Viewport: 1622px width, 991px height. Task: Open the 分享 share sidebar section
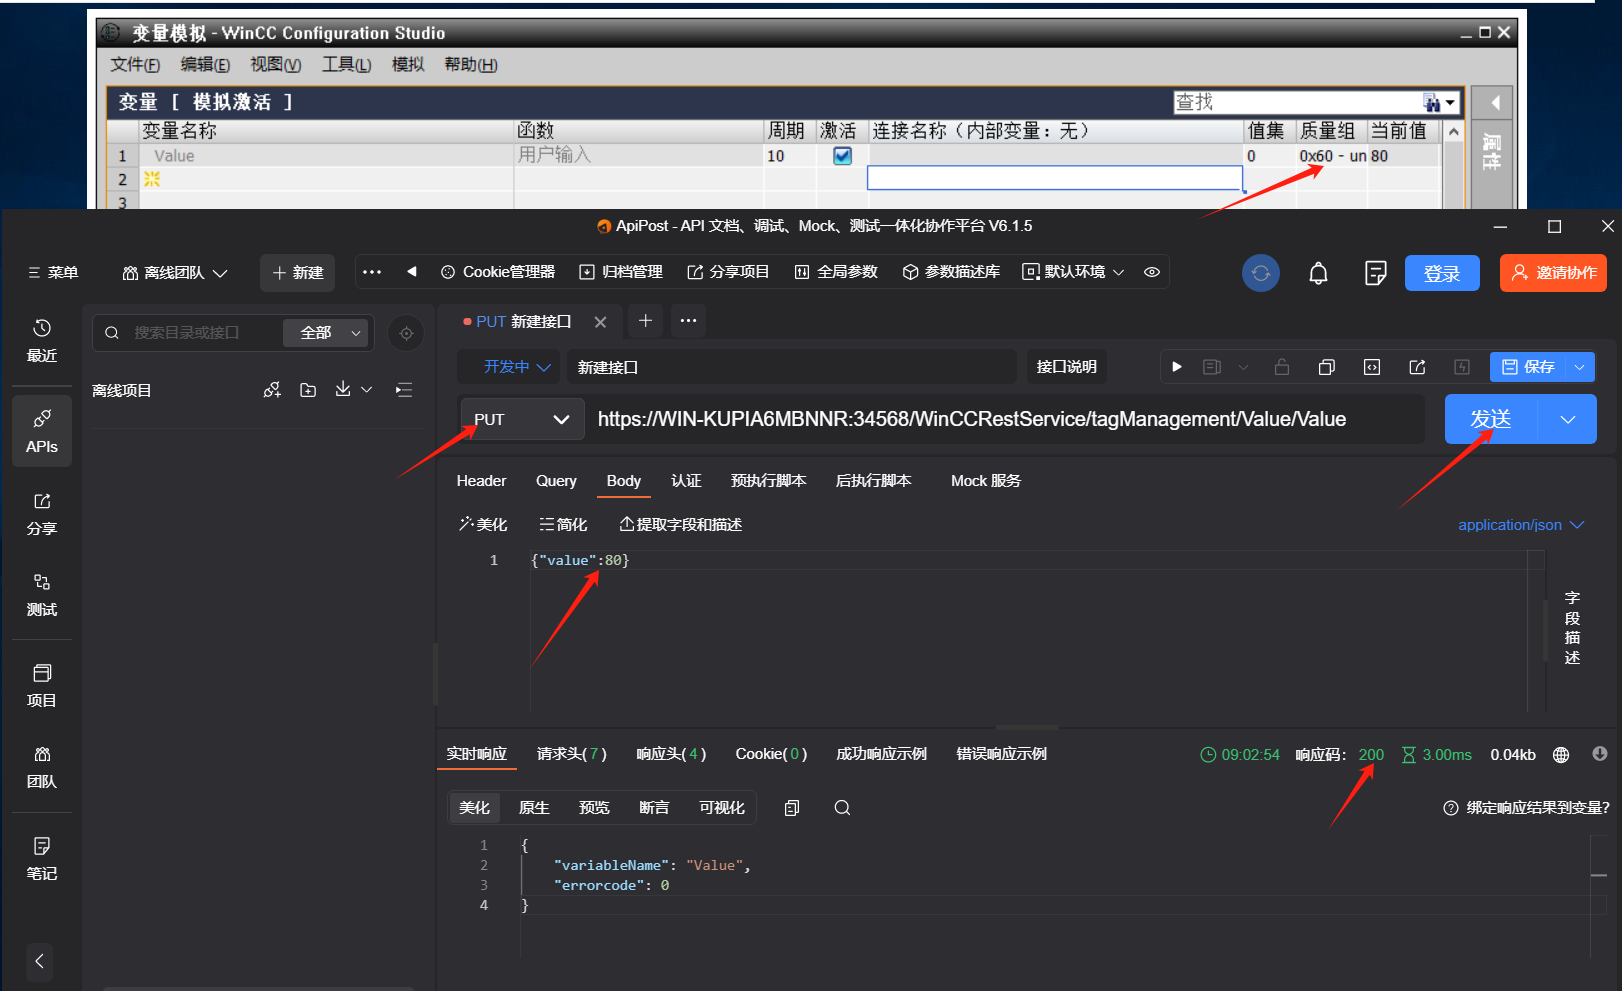tap(41, 514)
